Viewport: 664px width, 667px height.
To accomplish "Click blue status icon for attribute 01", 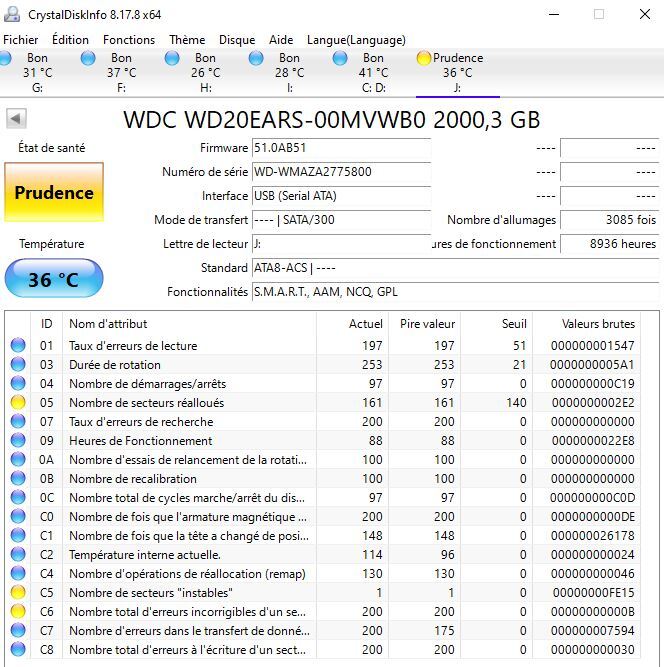I will (18, 345).
